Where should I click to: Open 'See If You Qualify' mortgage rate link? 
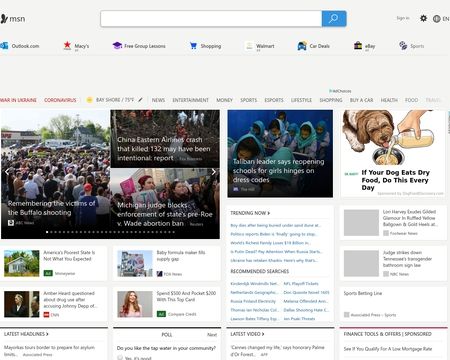click(388, 349)
